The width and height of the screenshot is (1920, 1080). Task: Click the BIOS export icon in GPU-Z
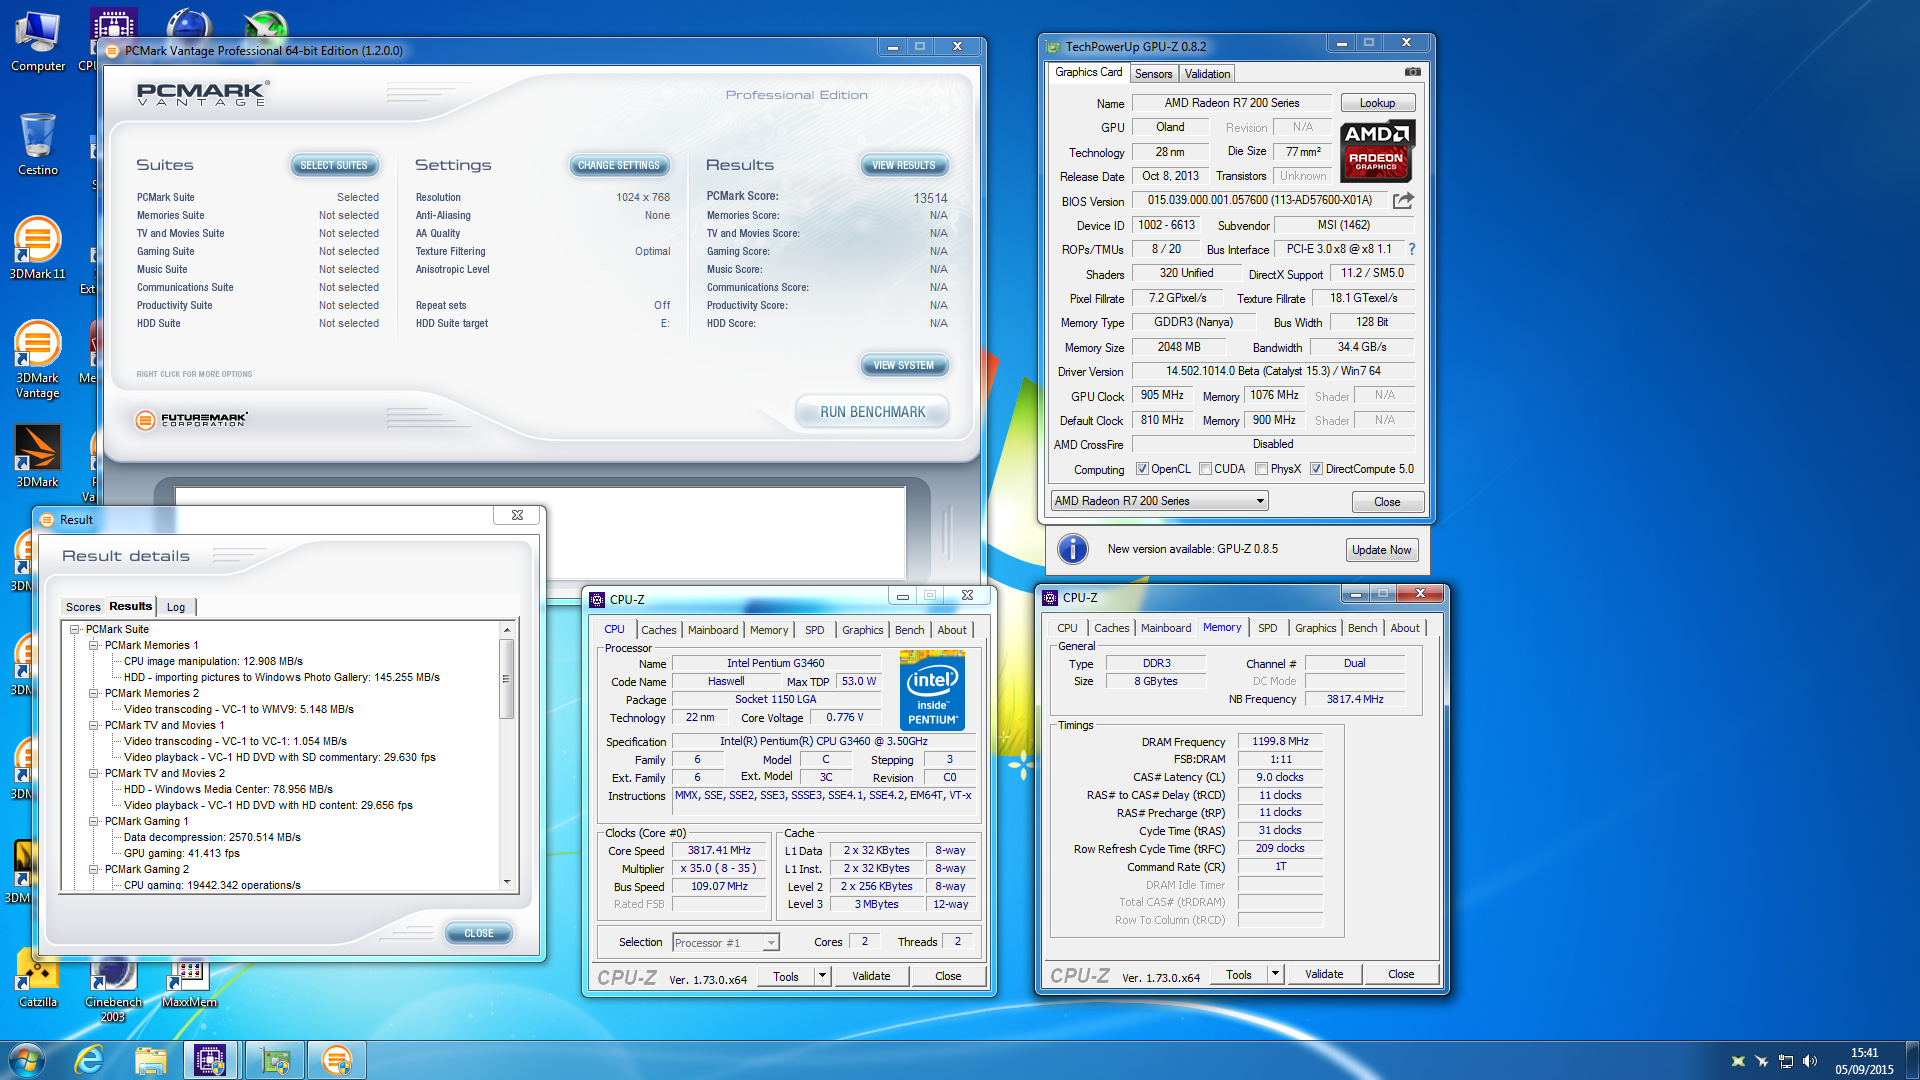pyautogui.click(x=1403, y=201)
